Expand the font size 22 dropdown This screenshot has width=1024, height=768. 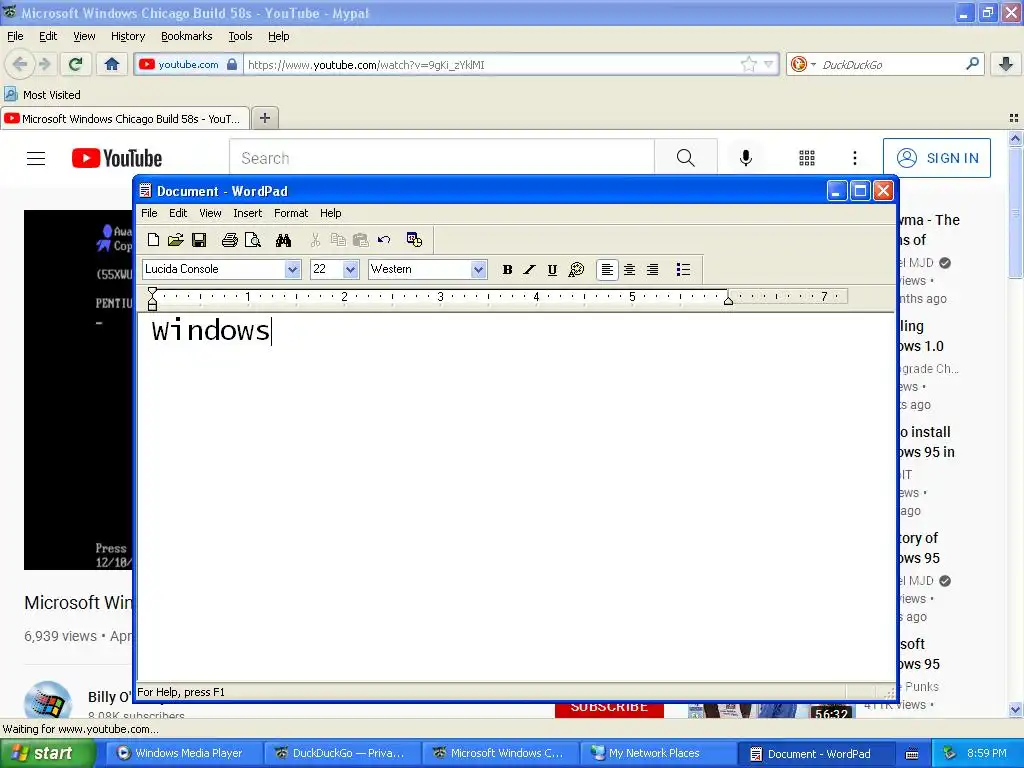pyautogui.click(x=351, y=269)
